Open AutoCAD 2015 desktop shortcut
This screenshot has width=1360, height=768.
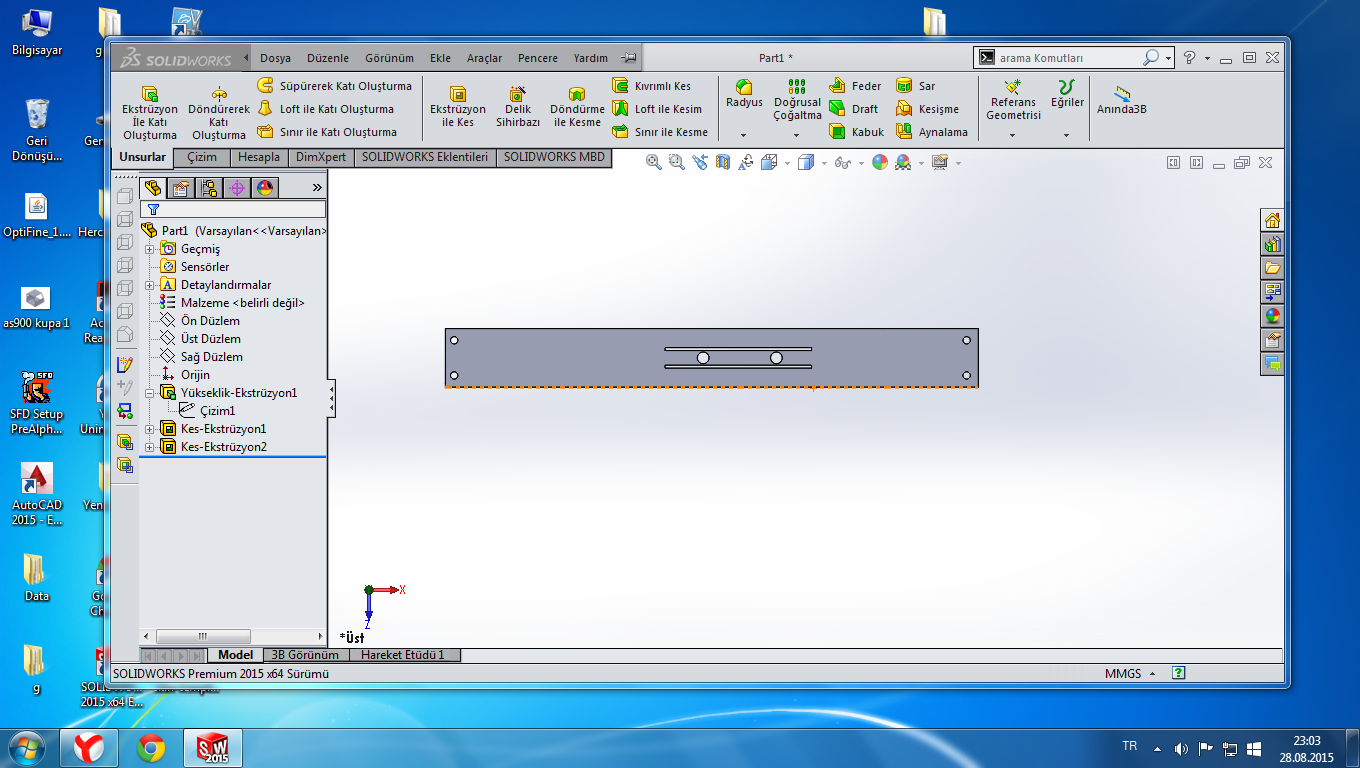(37, 494)
